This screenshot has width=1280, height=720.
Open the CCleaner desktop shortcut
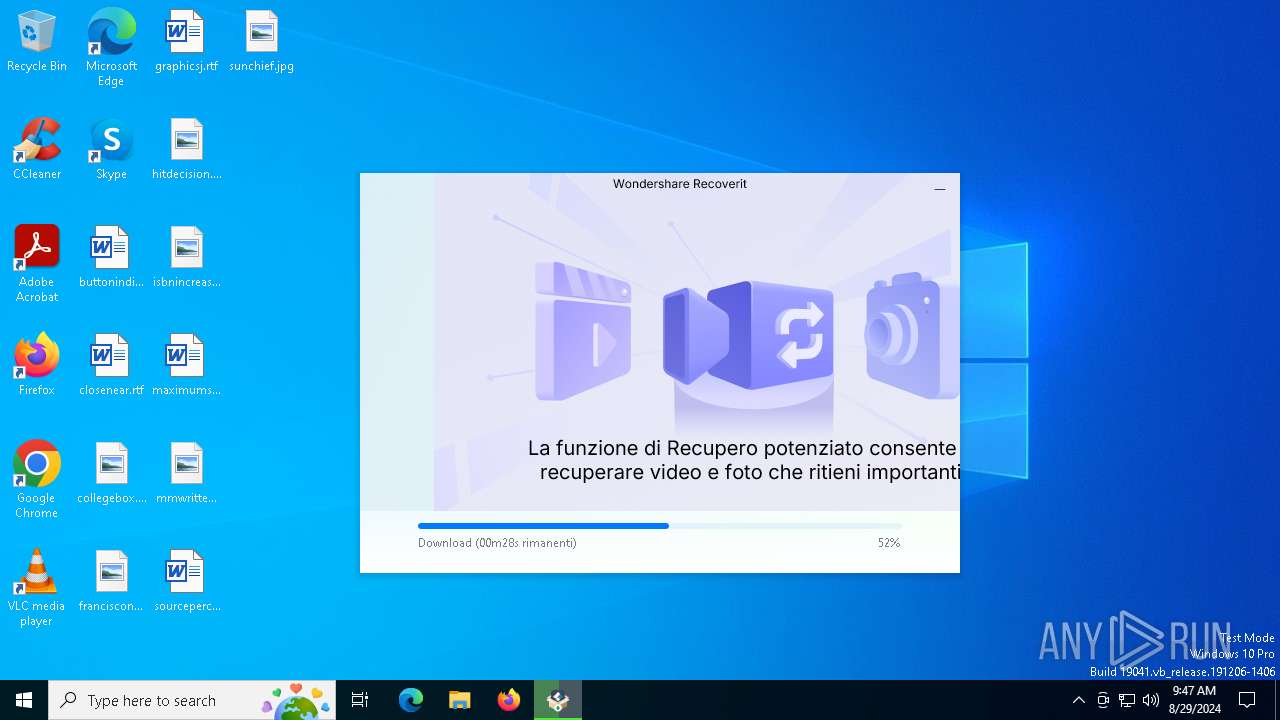tap(37, 149)
